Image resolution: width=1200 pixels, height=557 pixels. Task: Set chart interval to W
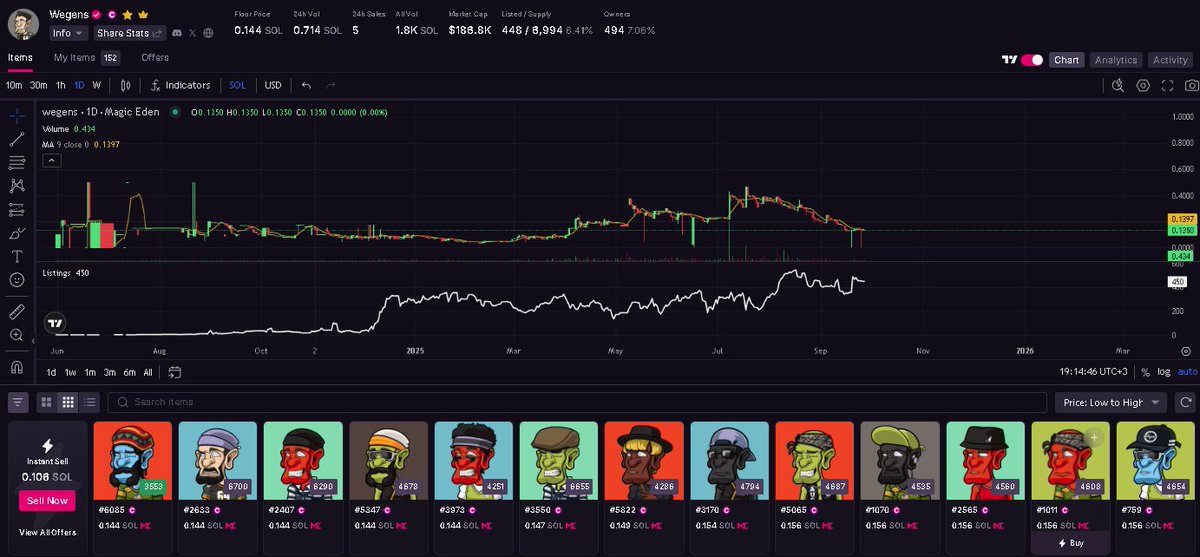[x=97, y=86]
